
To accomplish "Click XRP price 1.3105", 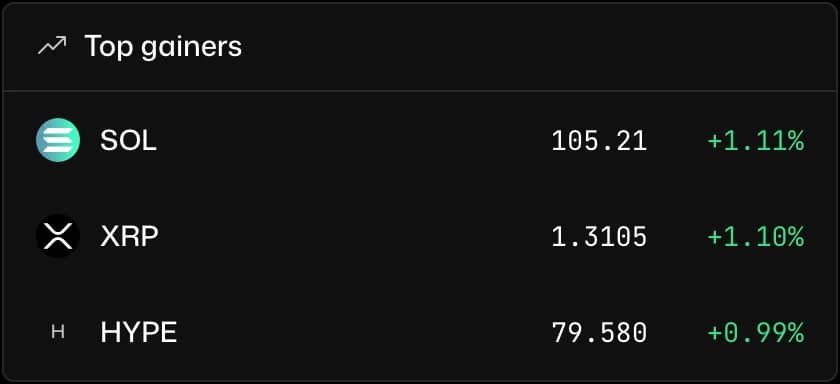I will click(599, 237).
